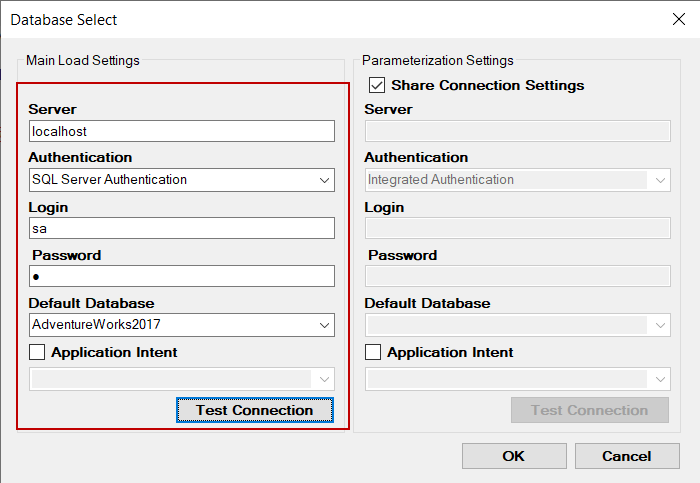700x483 pixels.
Task: Click the Parameterization Settings Login field
Action: click(517, 229)
